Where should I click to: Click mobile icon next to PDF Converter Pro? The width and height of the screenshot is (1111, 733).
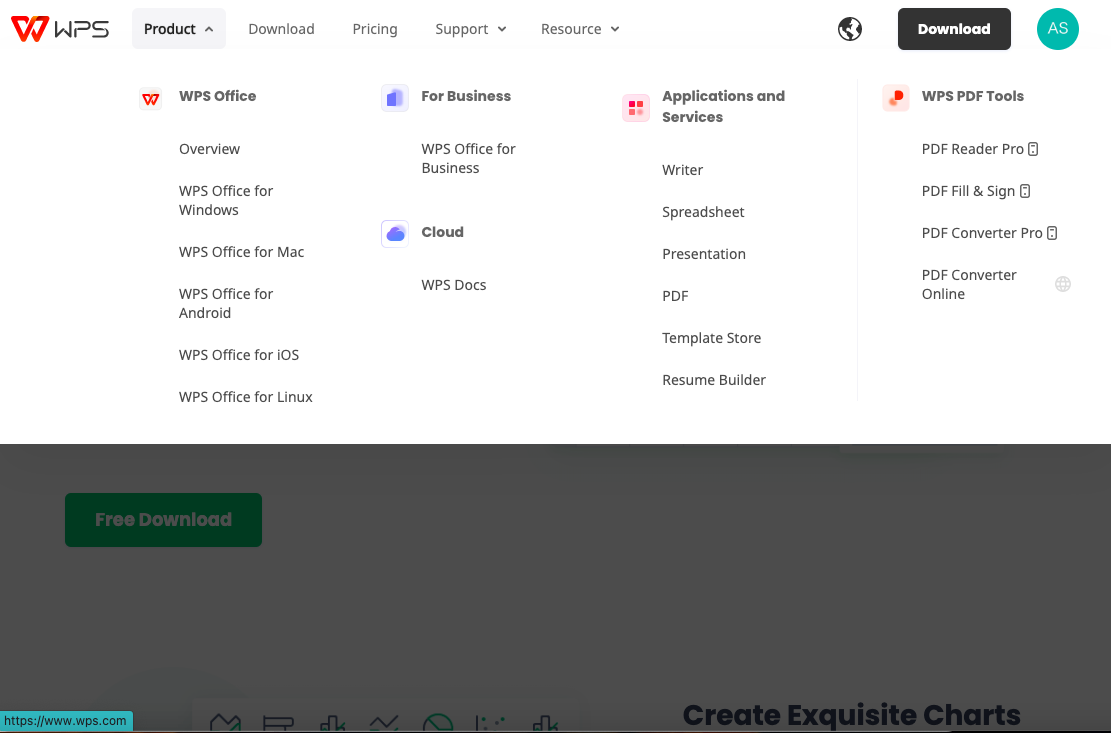(1051, 233)
